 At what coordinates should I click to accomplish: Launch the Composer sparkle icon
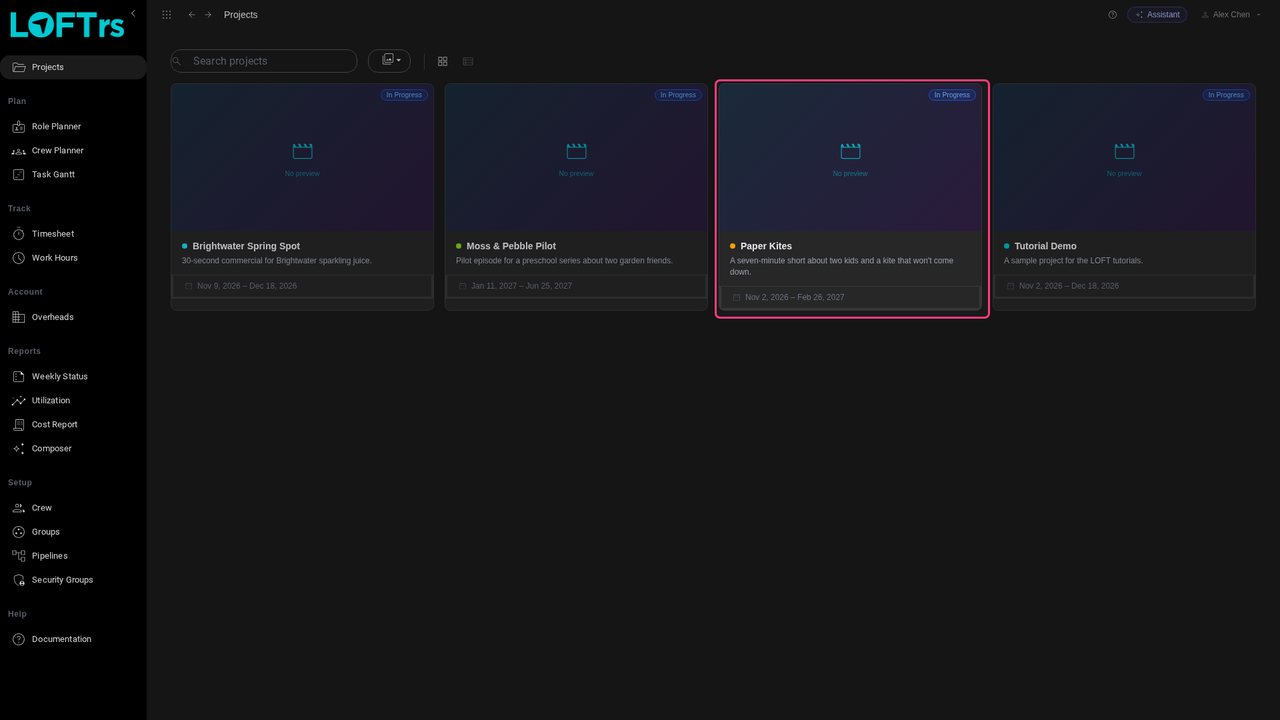(18, 449)
